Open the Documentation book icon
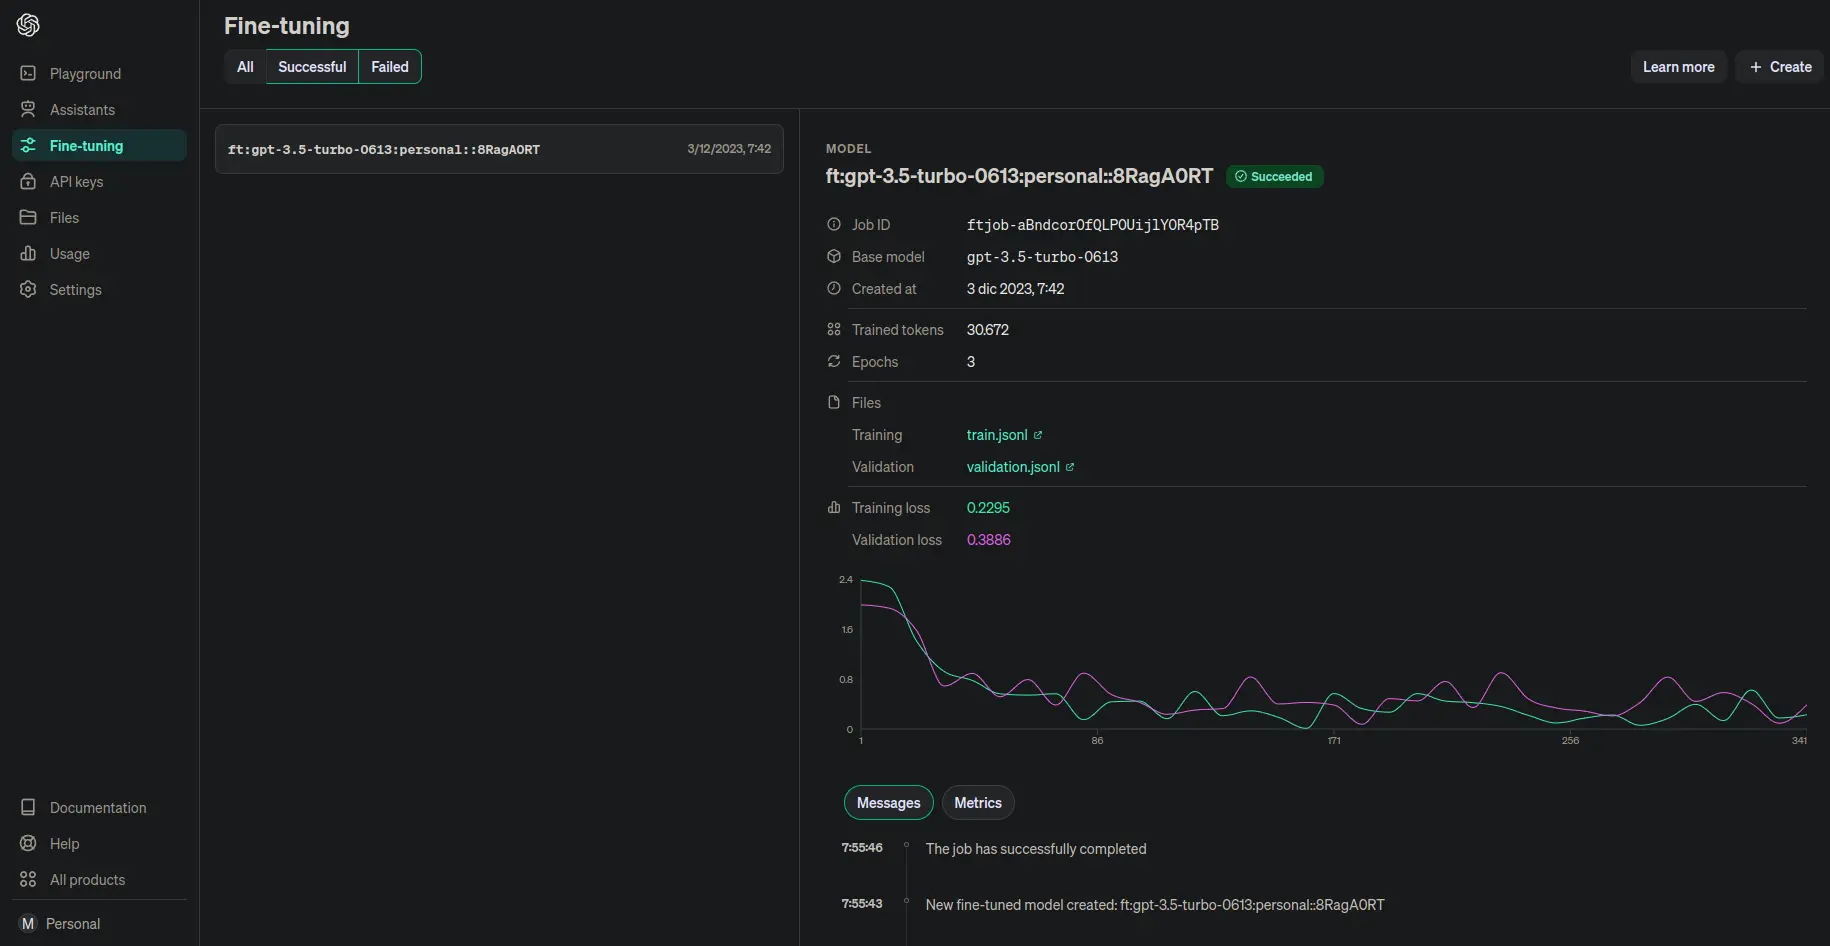1830x946 pixels. point(28,807)
